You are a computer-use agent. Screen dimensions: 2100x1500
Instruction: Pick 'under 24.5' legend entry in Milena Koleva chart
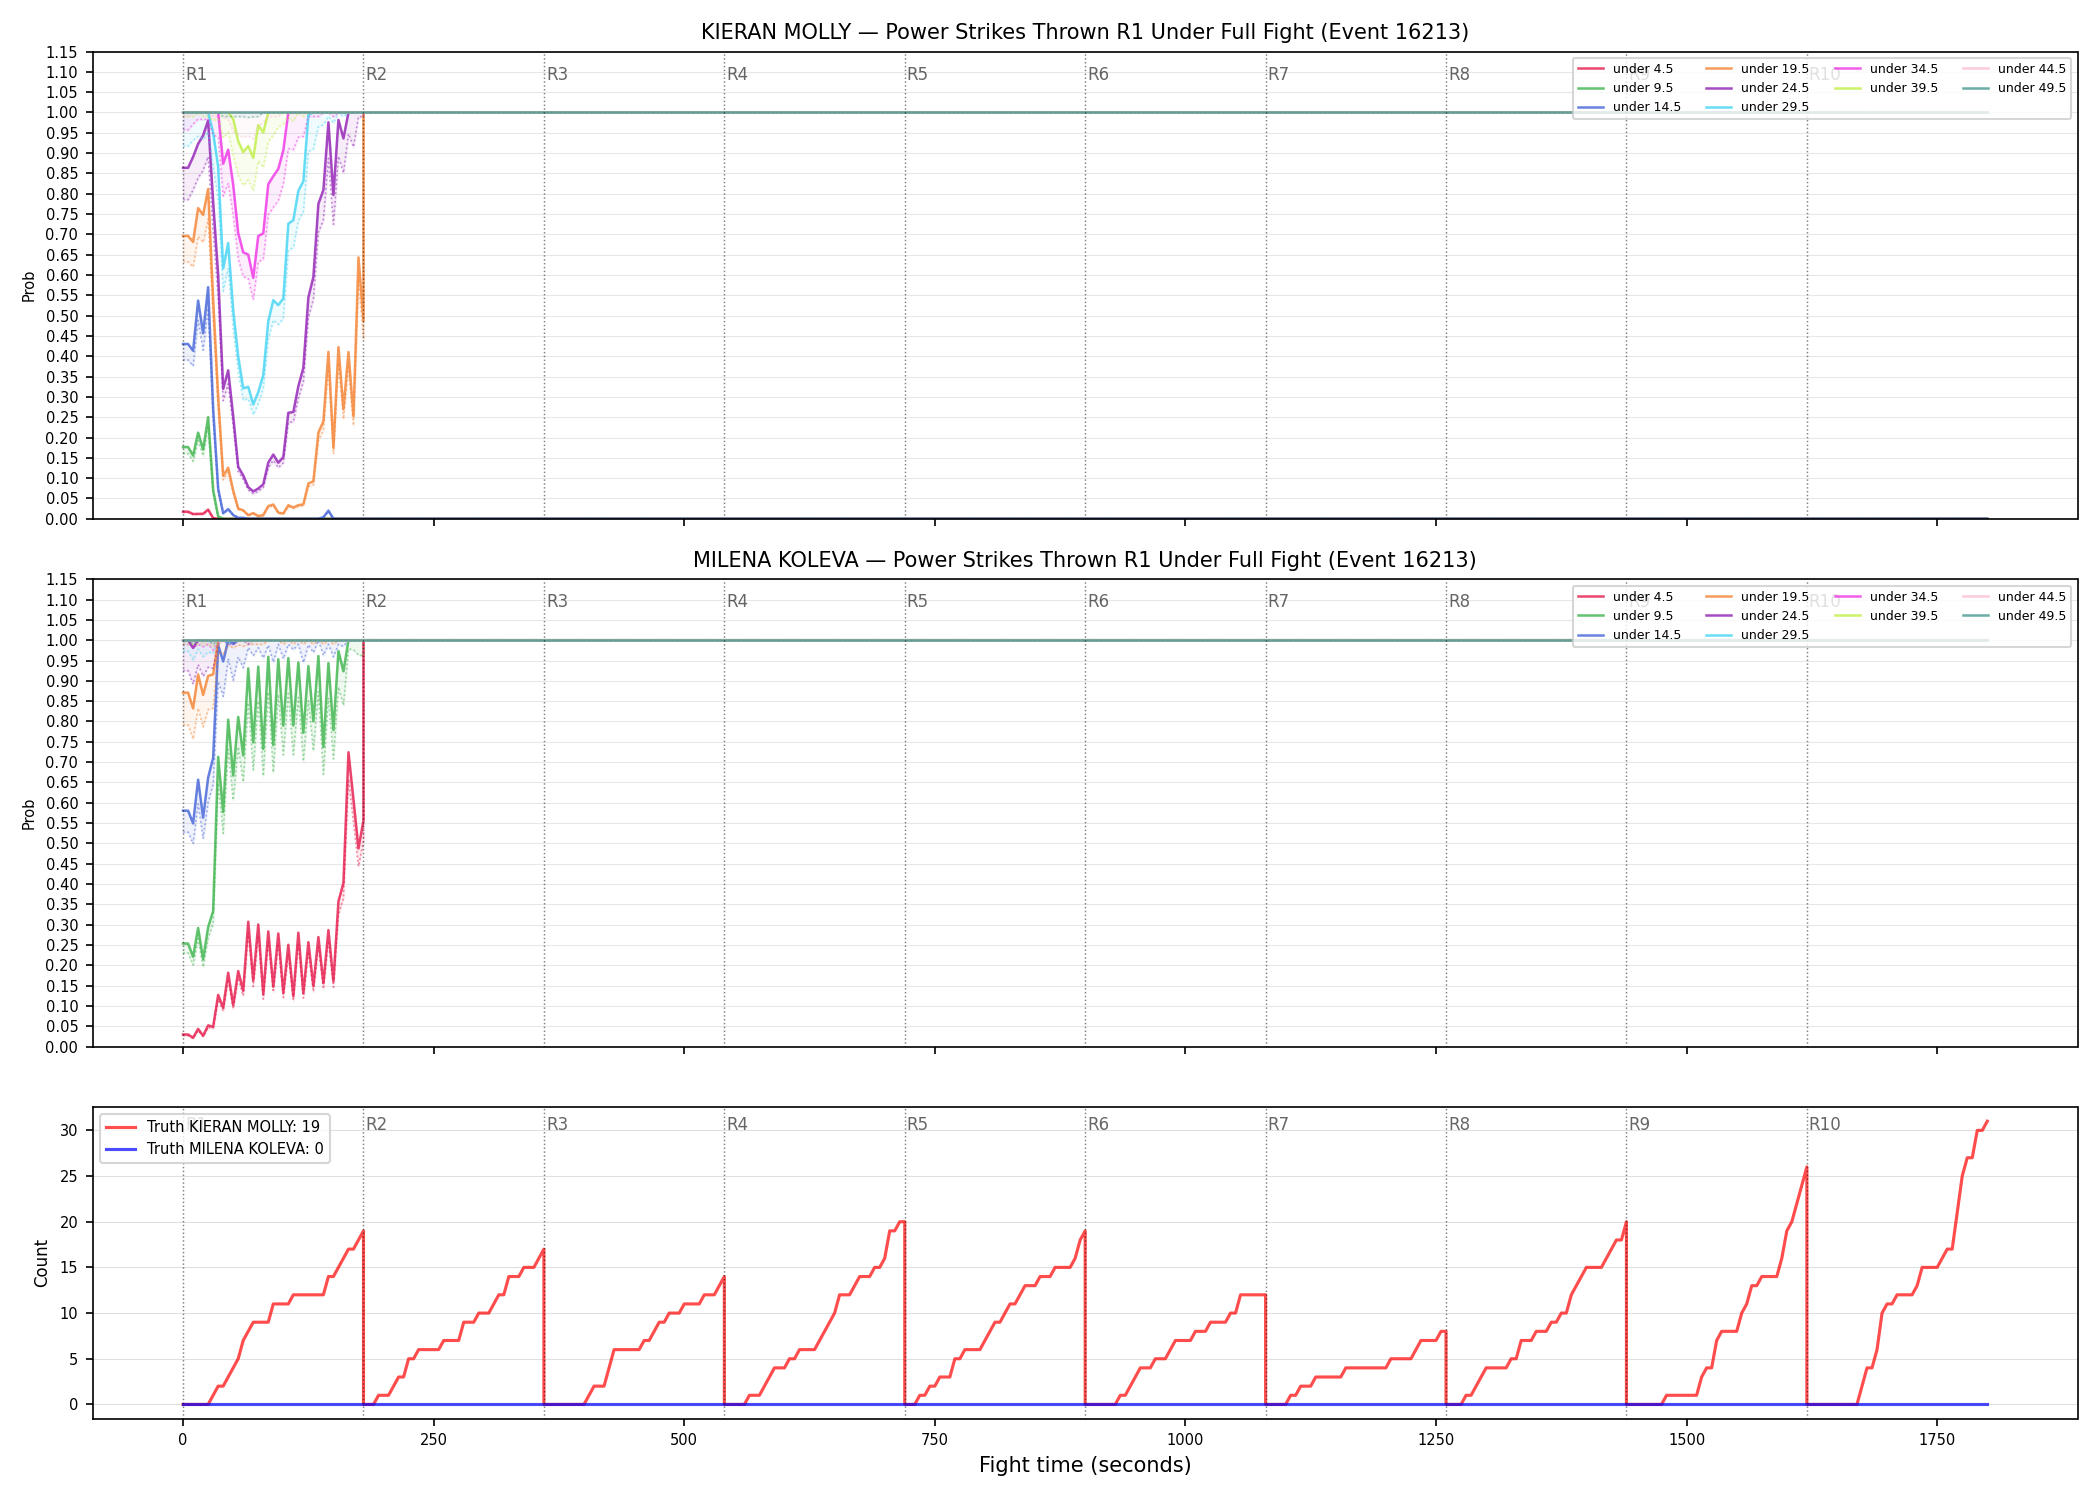(1758, 616)
